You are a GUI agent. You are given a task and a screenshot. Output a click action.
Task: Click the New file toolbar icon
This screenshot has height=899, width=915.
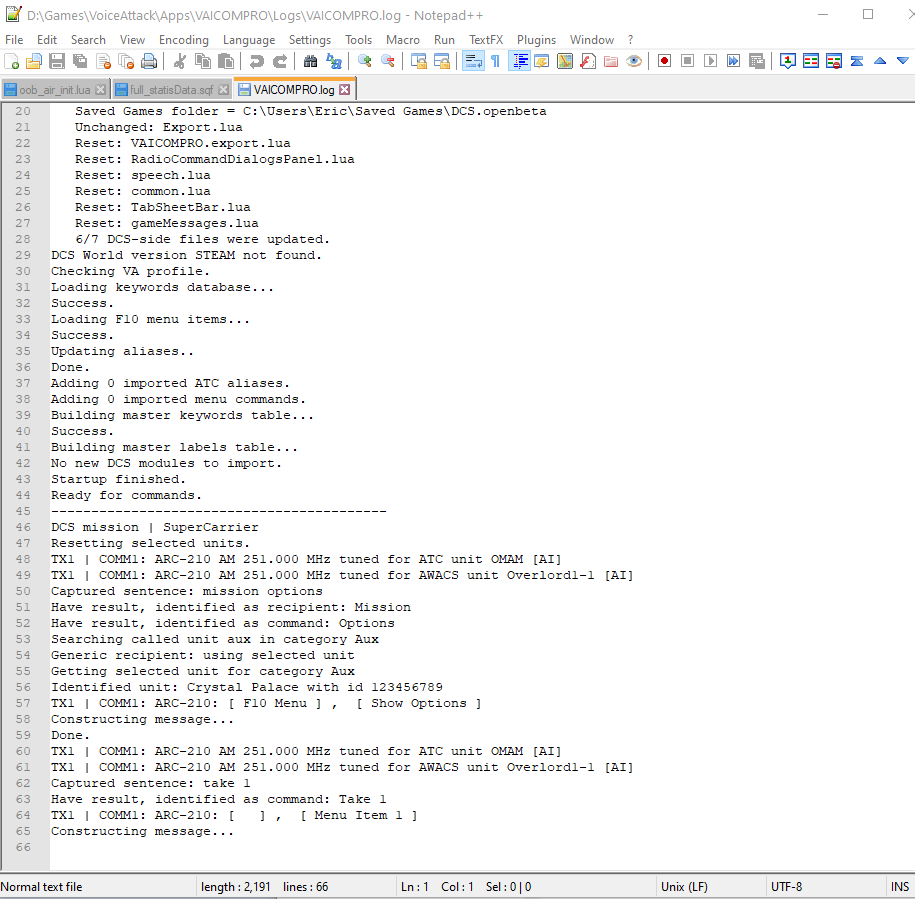(x=12, y=61)
